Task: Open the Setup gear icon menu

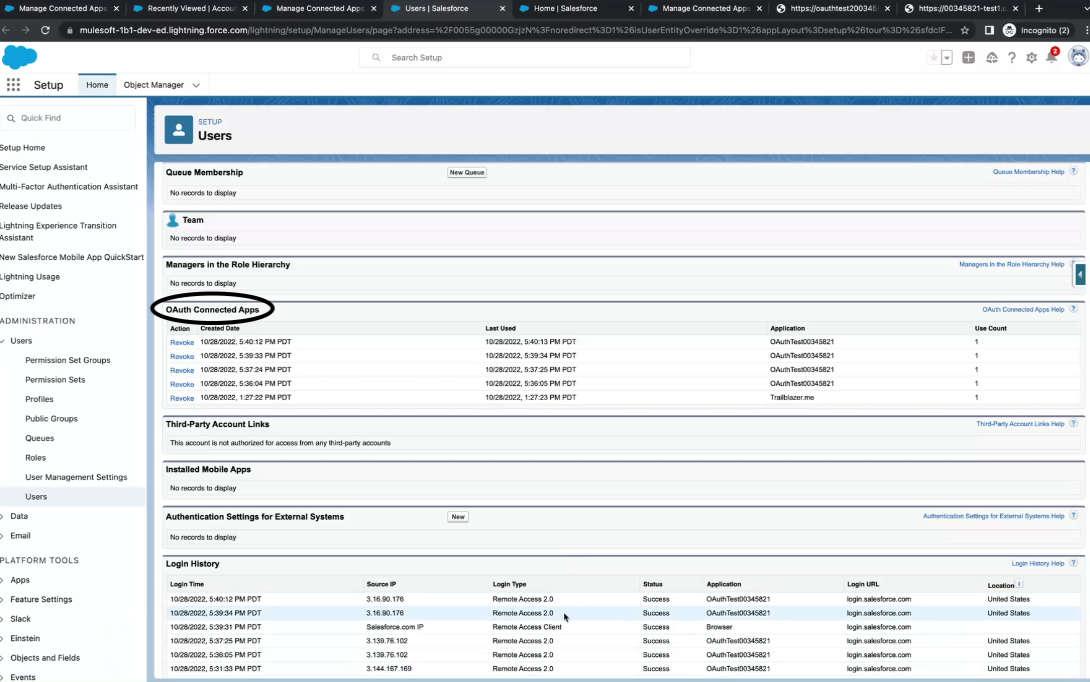Action: (1031, 58)
